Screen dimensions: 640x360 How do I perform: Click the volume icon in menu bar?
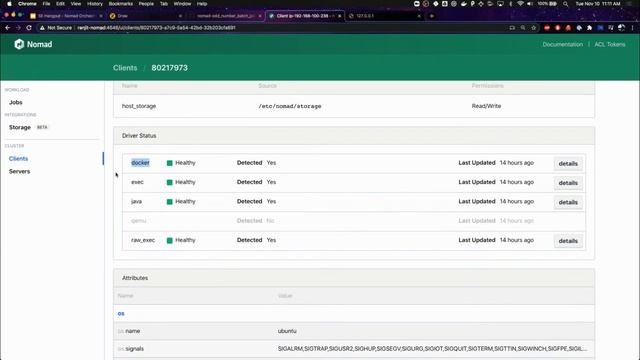pos(530,4)
